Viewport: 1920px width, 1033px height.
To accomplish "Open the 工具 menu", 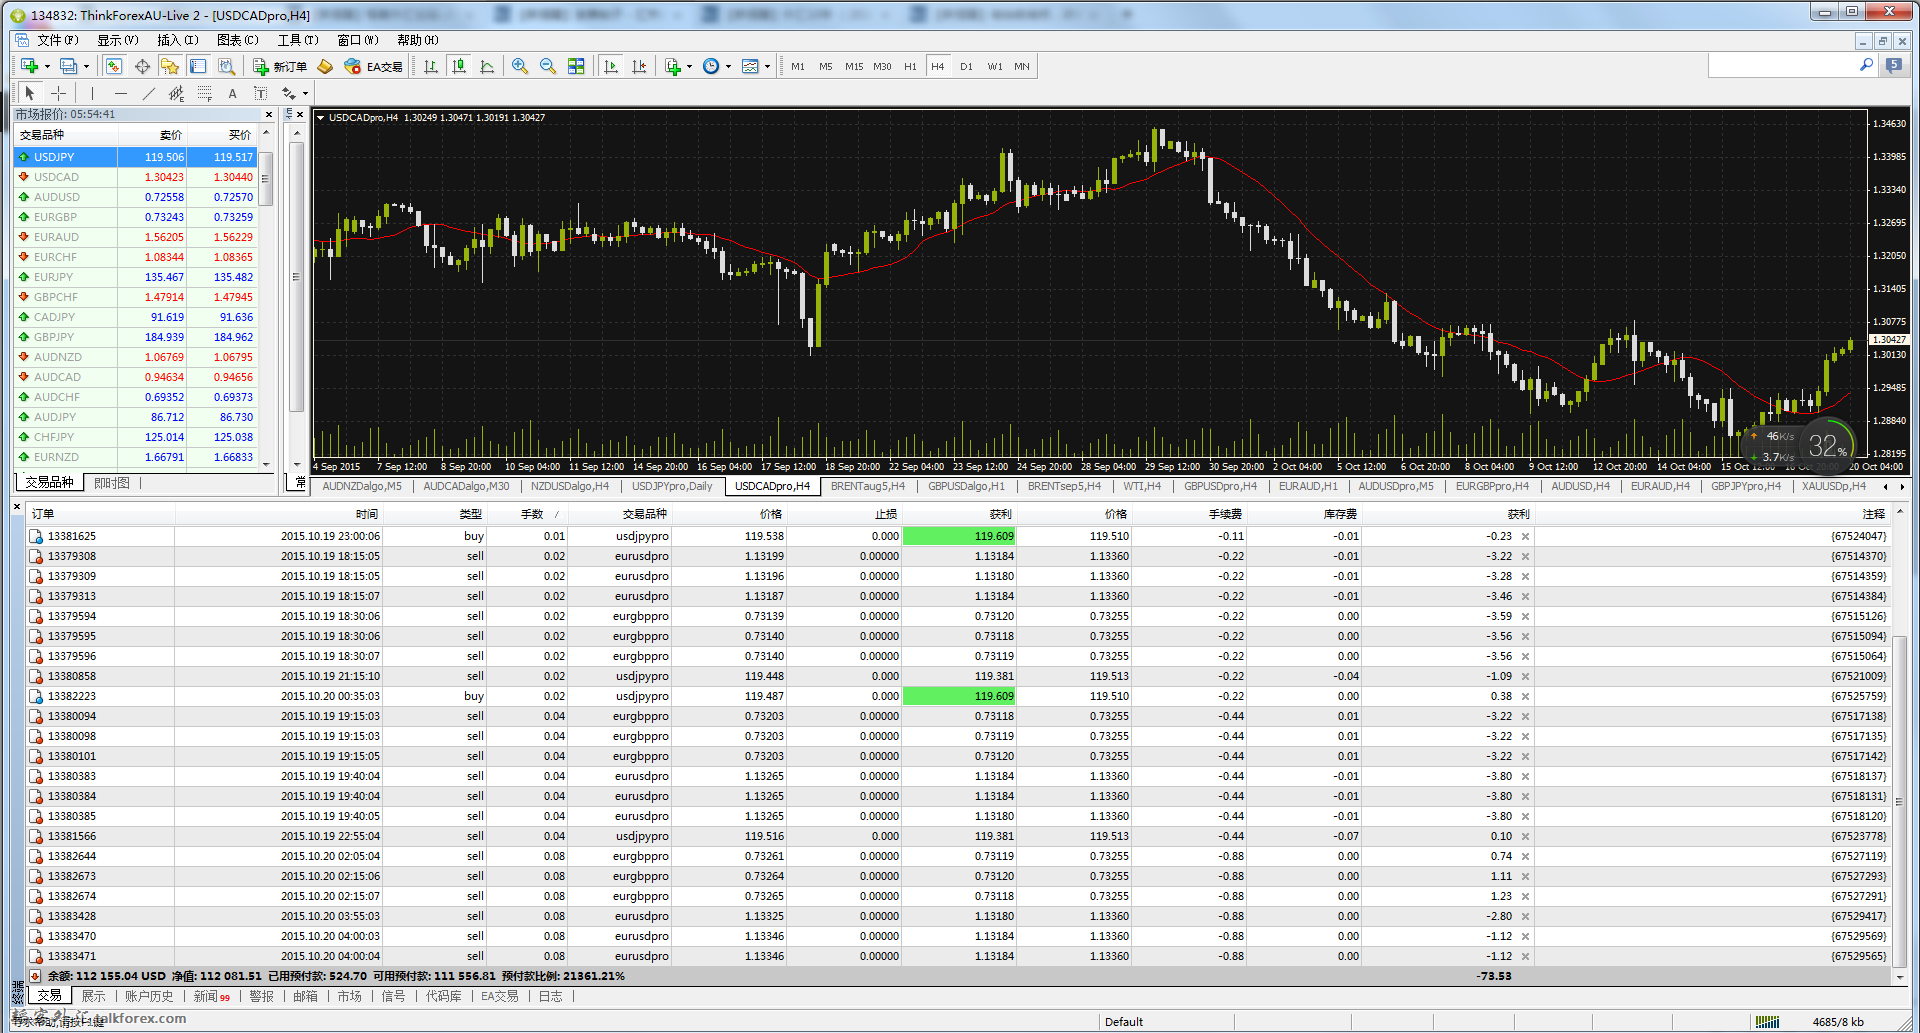I will (x=297, y=40).
